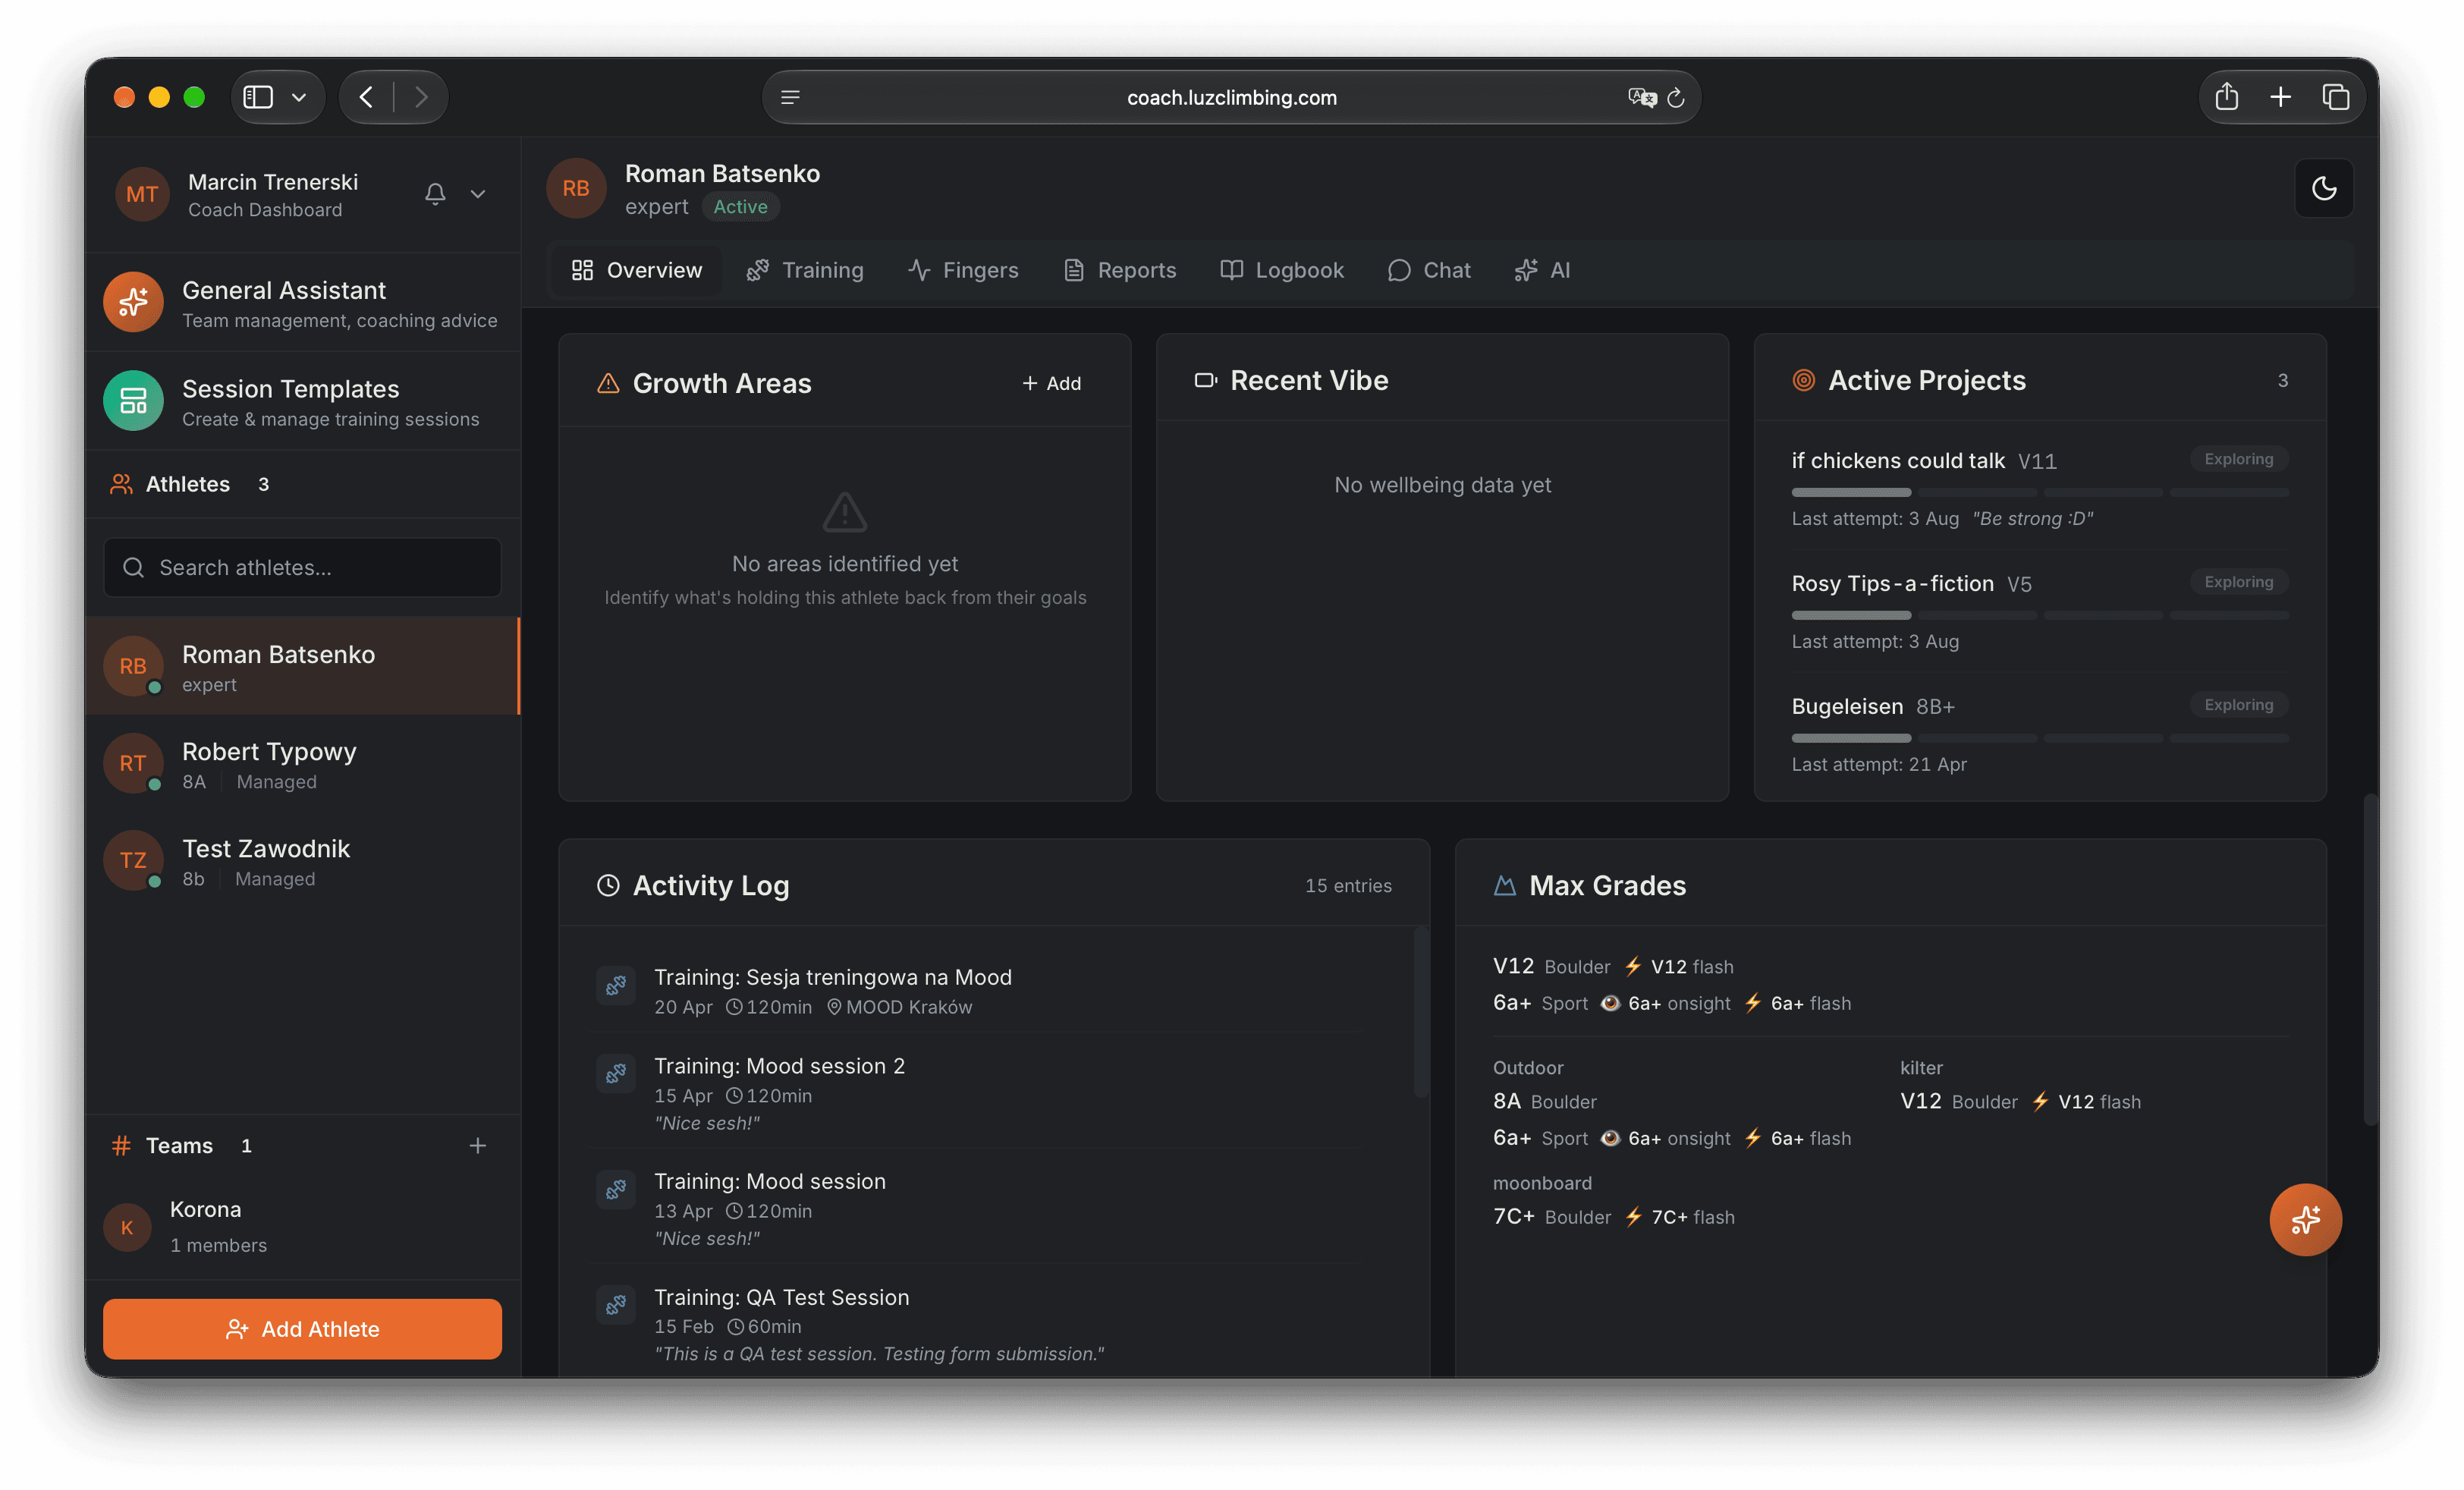Click the Active Projects target icon
Viewport: 2464px width, 1490px height.
click(1804, 380)
